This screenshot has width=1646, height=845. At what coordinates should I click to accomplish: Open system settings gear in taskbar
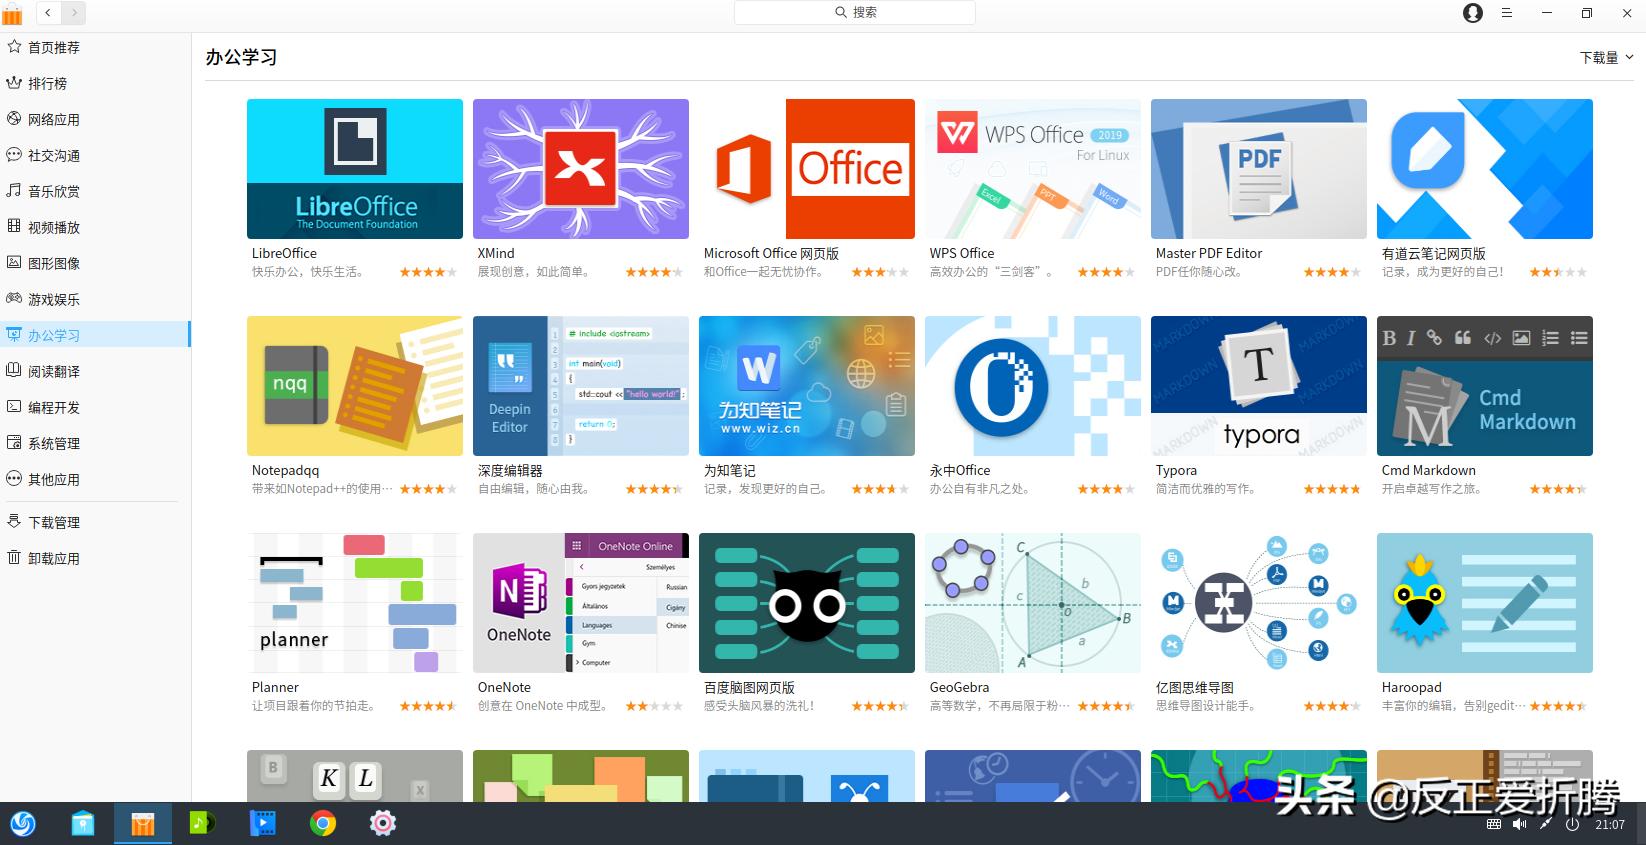point(383,823)
